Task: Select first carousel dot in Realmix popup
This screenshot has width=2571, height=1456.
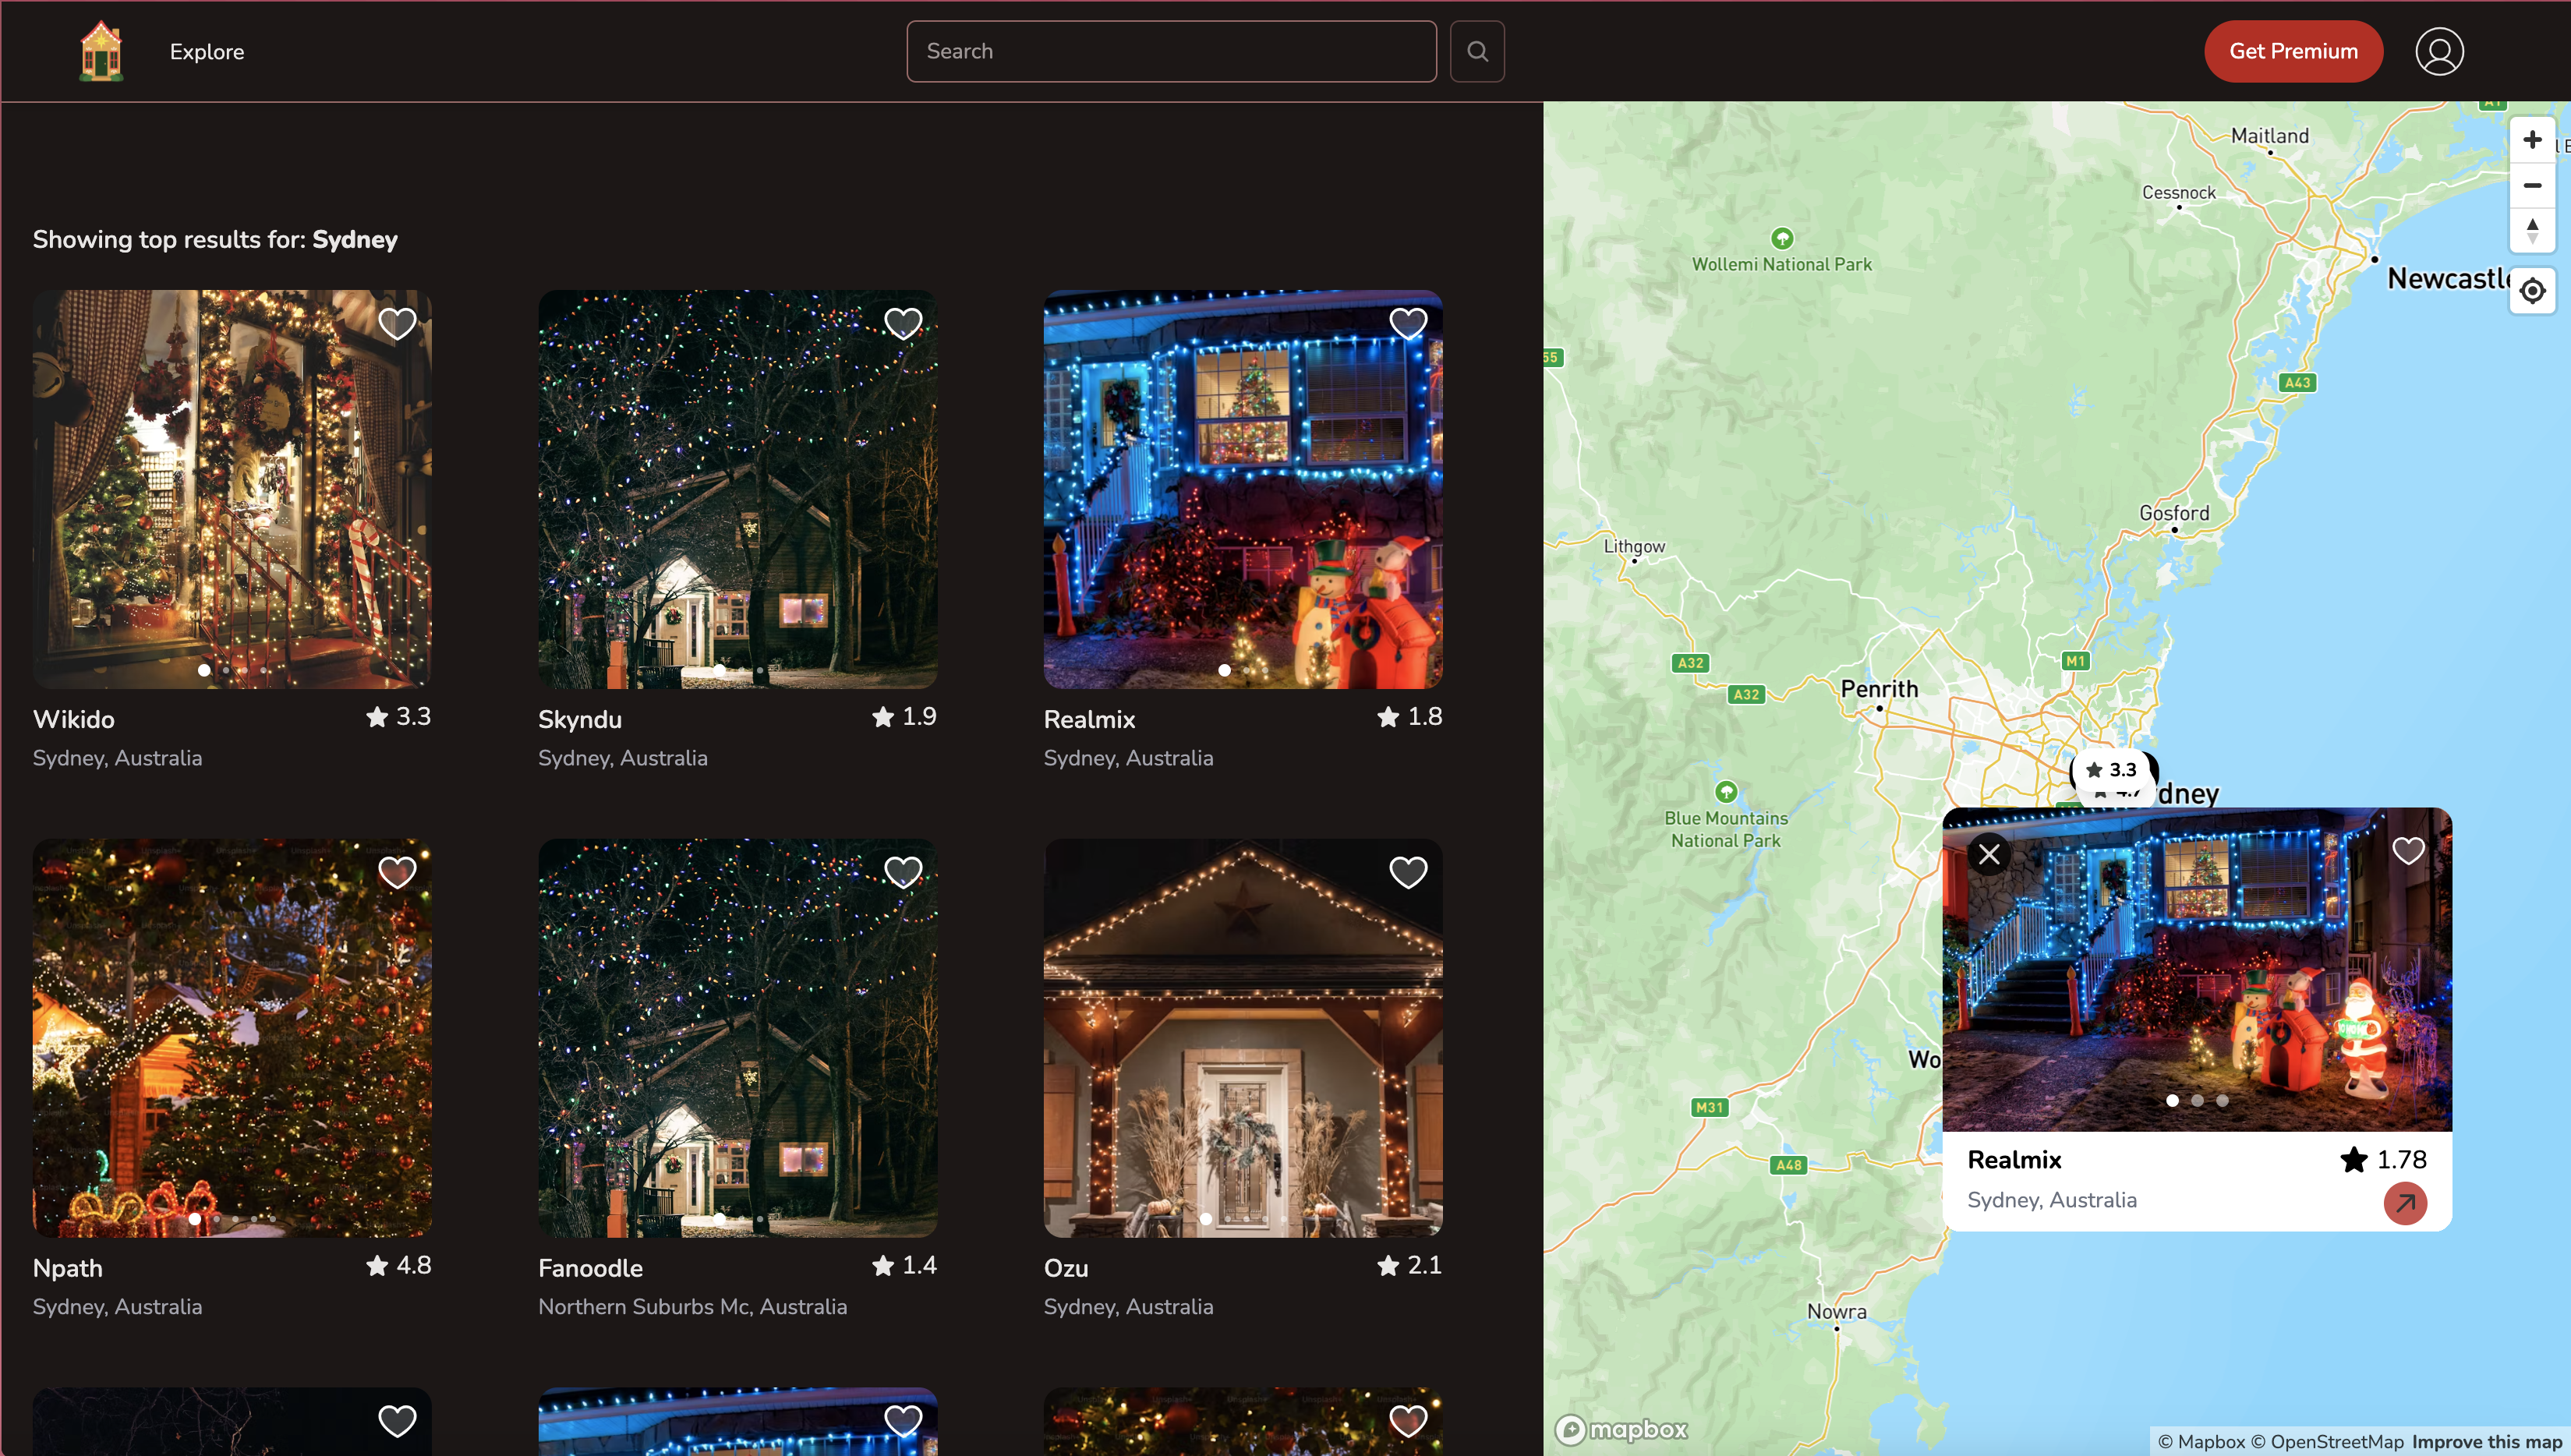Action: pyautogui.click(x=2172, y=1100)
